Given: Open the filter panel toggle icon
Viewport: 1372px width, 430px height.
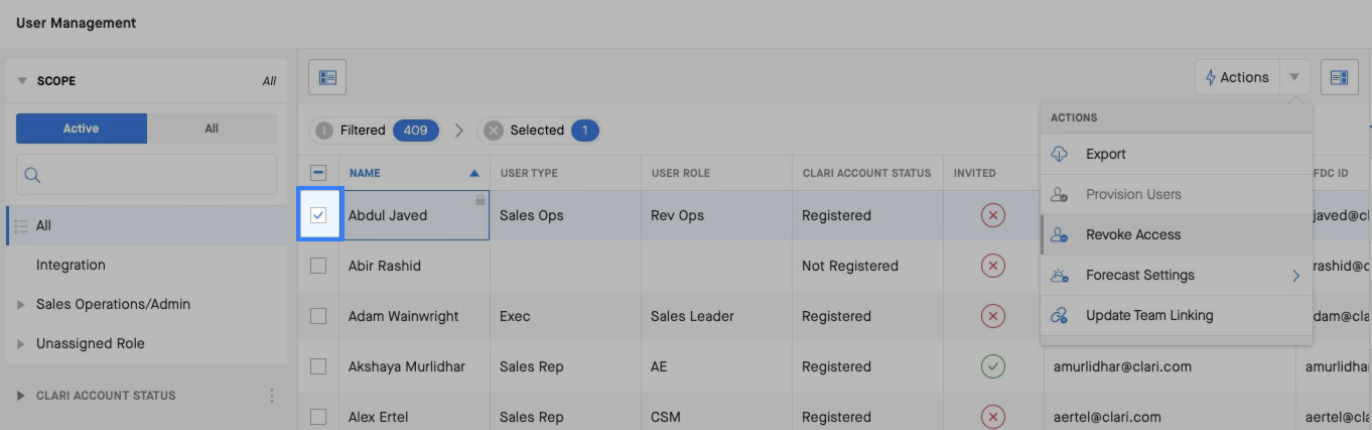Looking at the screenshot, I should (327, 77).
